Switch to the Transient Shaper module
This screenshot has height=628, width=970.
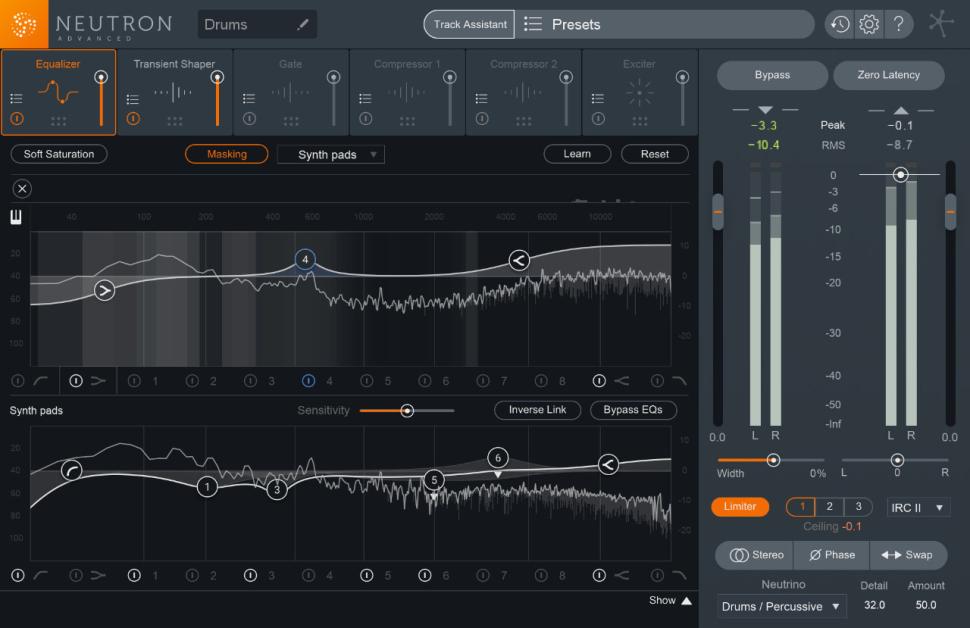pyautogui.click(x=175, y=91)
